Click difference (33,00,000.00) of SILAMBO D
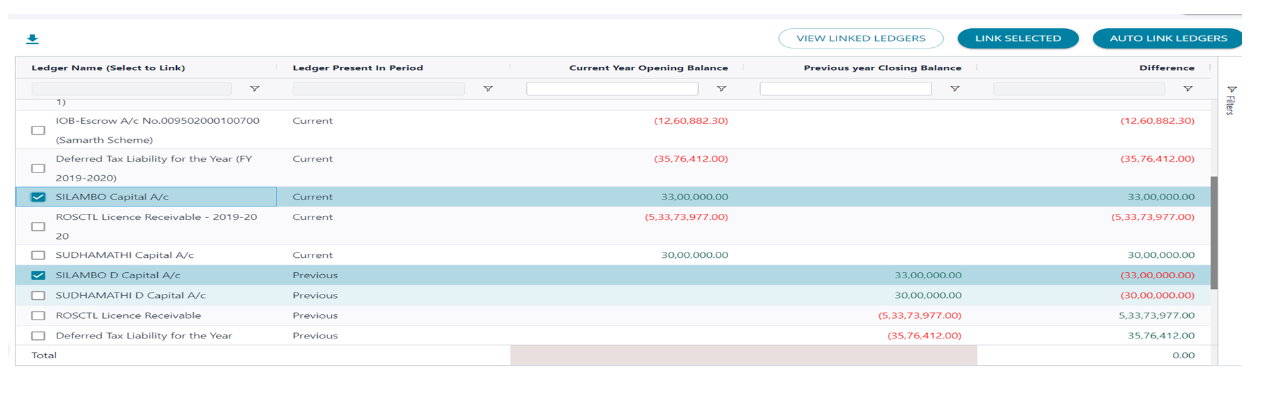1265x406 pixels. [x=1158, y=275]
